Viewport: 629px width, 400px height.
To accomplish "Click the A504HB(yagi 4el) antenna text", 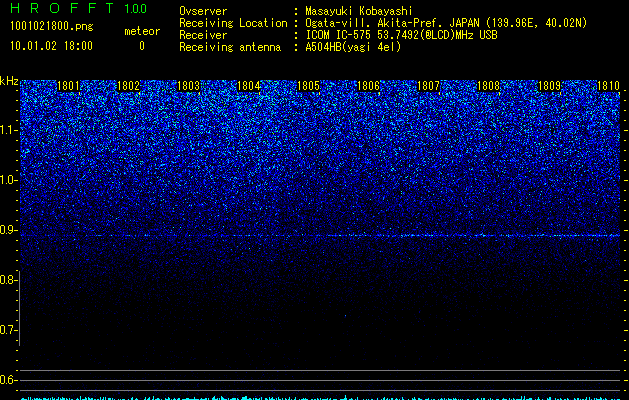I will [x=353, y=47].
